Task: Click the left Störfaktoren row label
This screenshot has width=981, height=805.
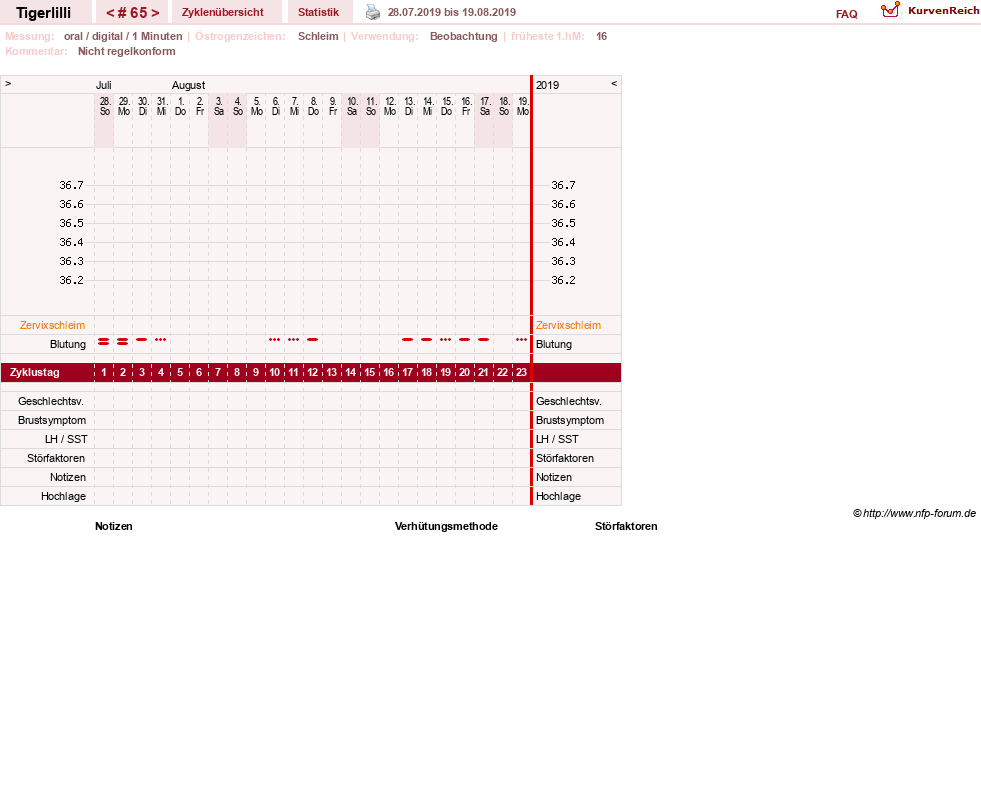Action: click(56, 458)
